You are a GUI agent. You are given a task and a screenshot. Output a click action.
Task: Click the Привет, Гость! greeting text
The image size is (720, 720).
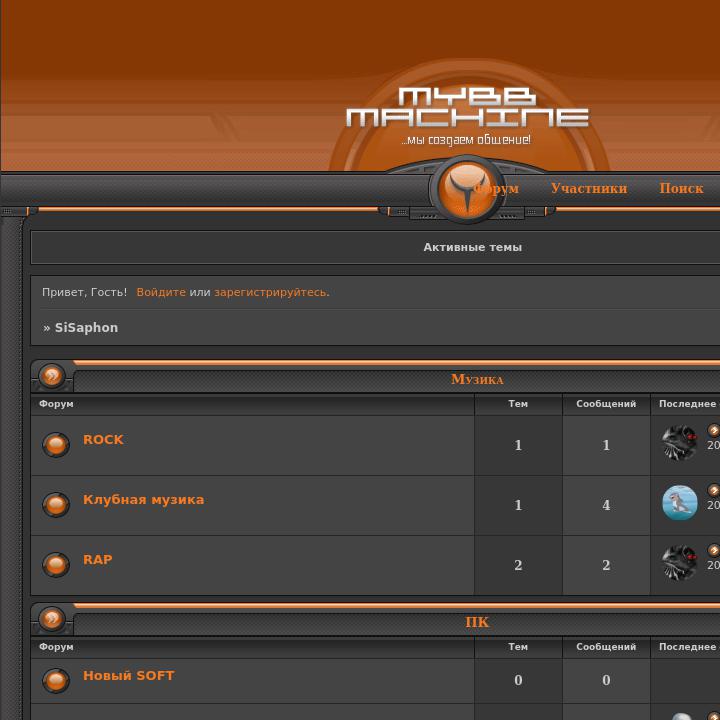[x=84, y=292]
